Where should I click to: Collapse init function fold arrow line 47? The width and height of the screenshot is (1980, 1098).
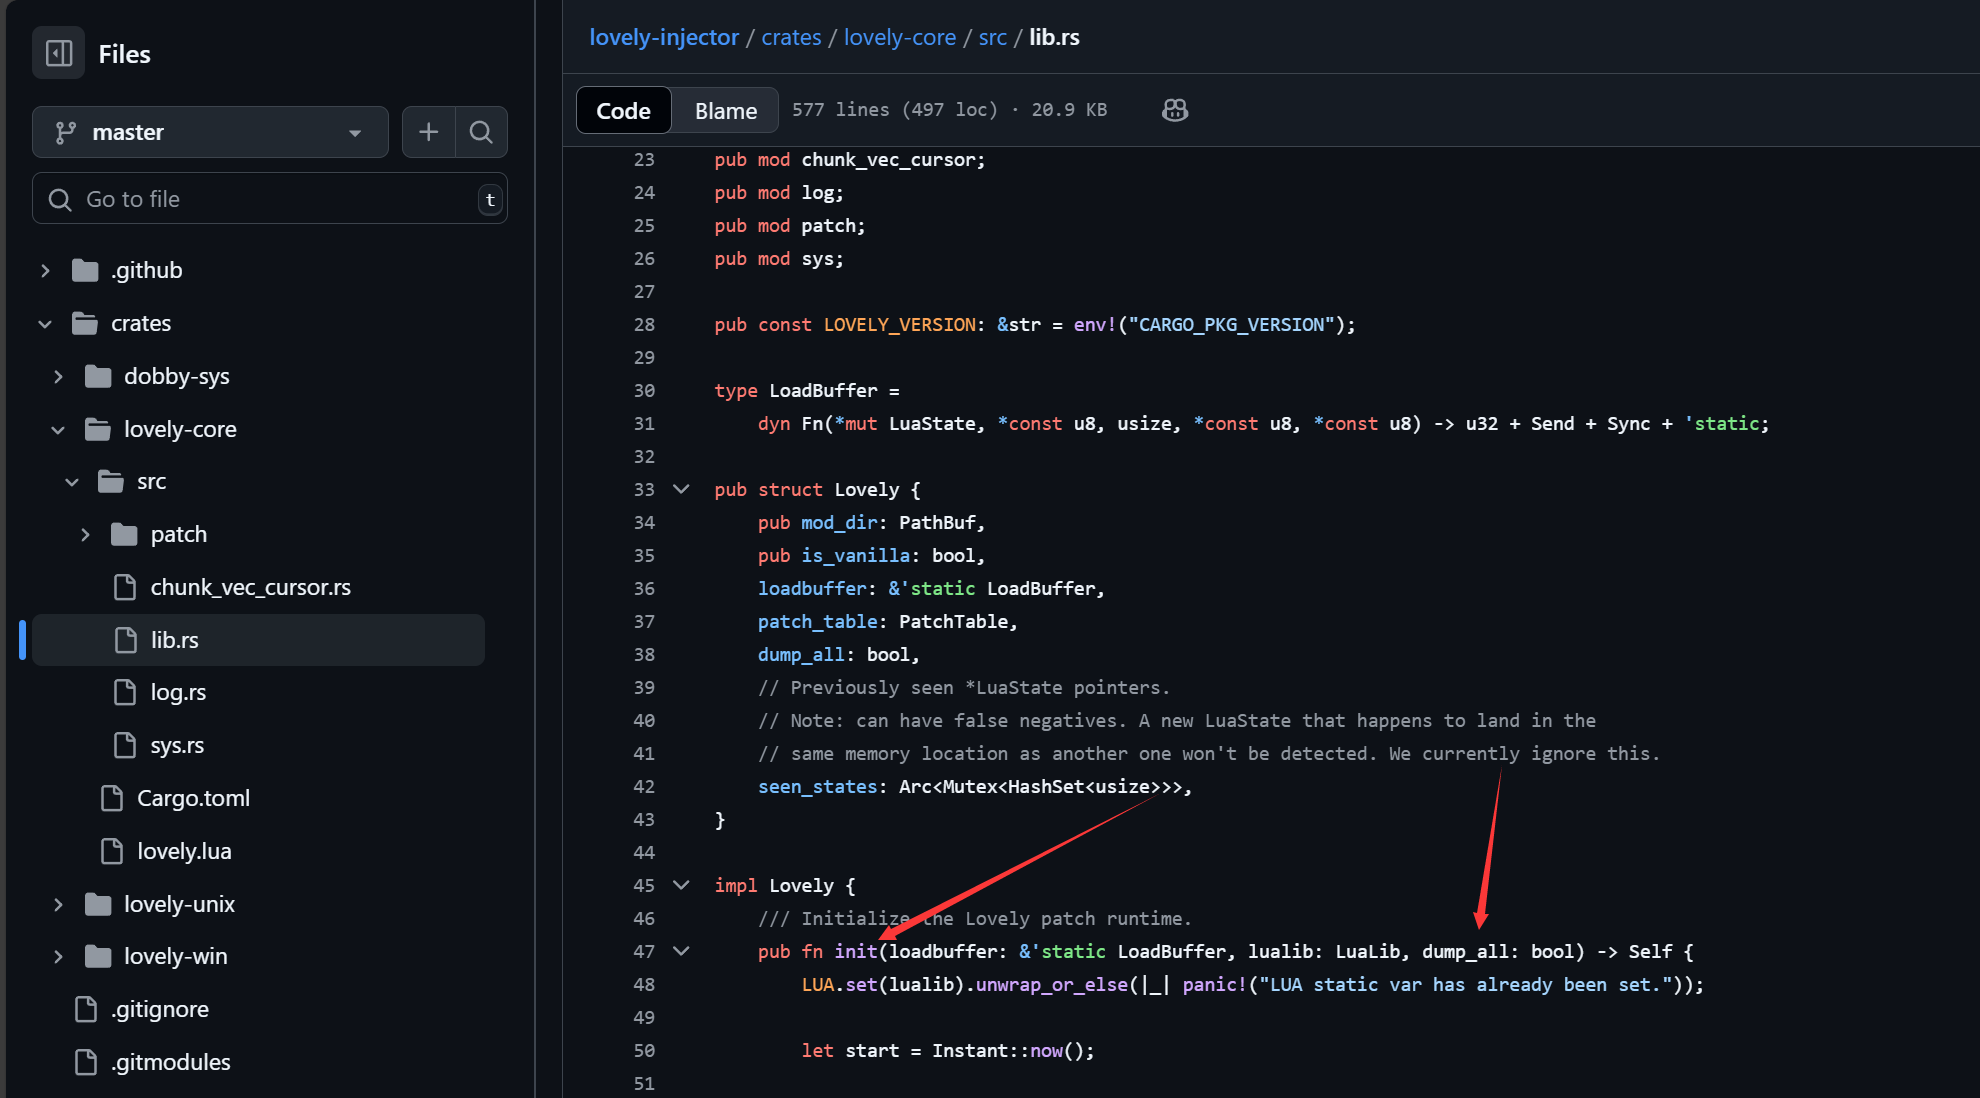click(681, 951)
